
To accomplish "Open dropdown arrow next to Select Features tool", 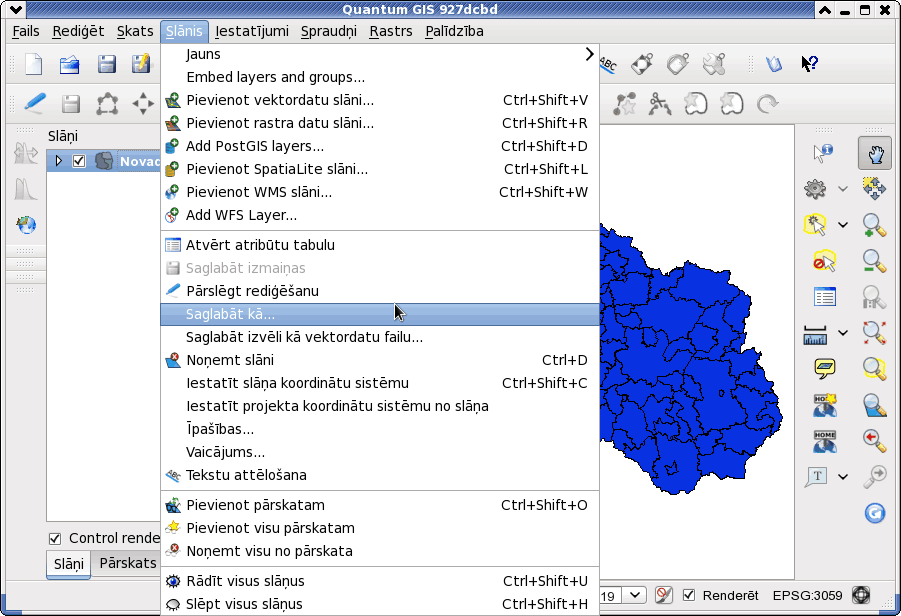I will click(x=842, y=225).
